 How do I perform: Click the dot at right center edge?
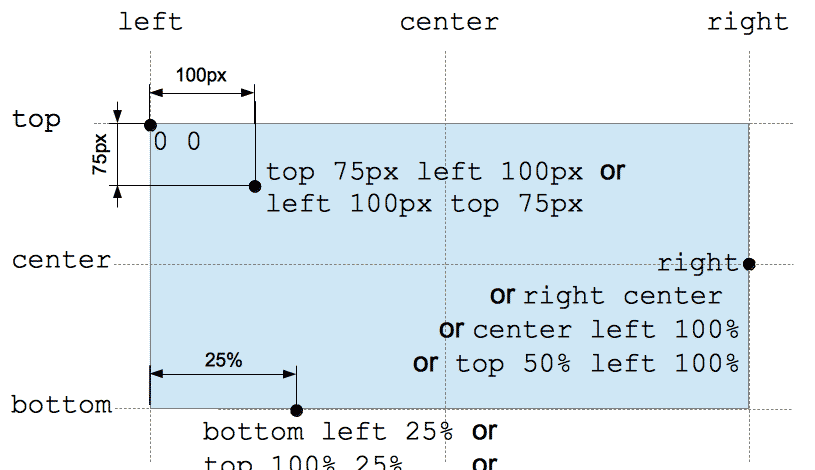[x=749, y=264]
